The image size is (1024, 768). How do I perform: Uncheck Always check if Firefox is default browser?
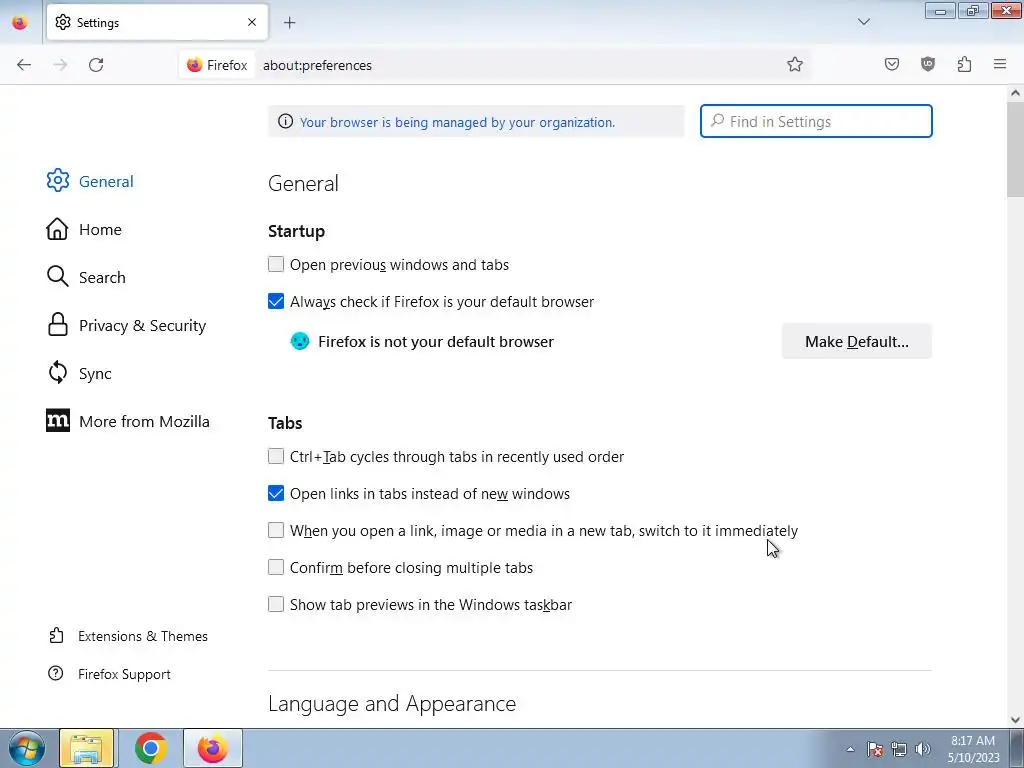click(276, 302)
